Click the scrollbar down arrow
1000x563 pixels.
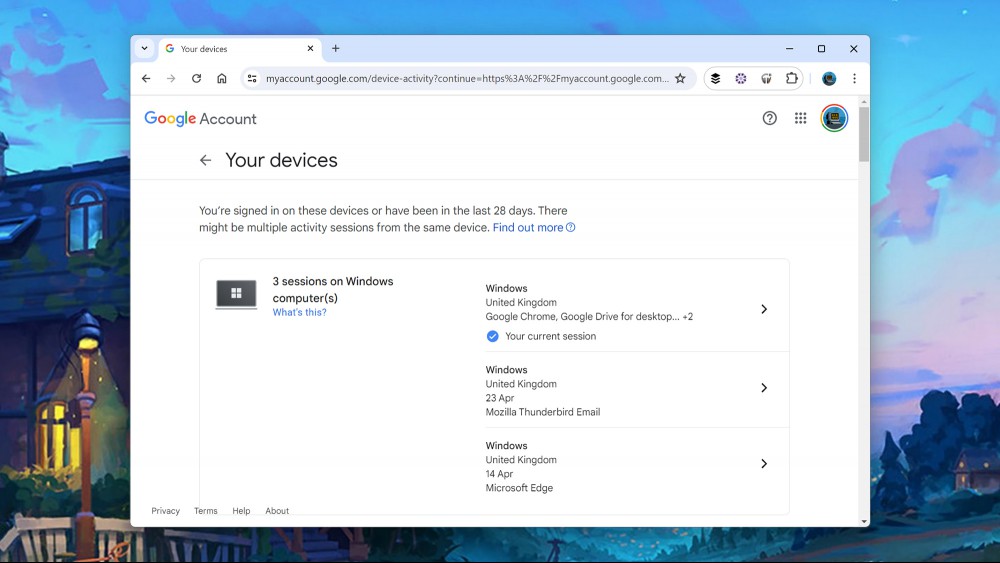(864, 522)
